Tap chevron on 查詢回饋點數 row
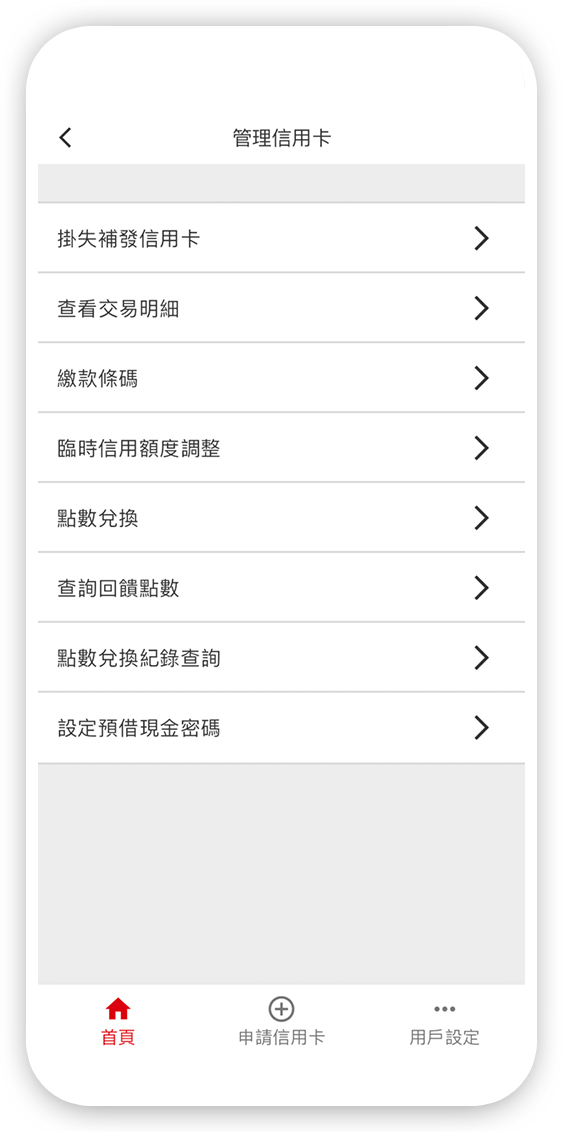The width and height of the screenshot is (562, 1132). point(482,588)
